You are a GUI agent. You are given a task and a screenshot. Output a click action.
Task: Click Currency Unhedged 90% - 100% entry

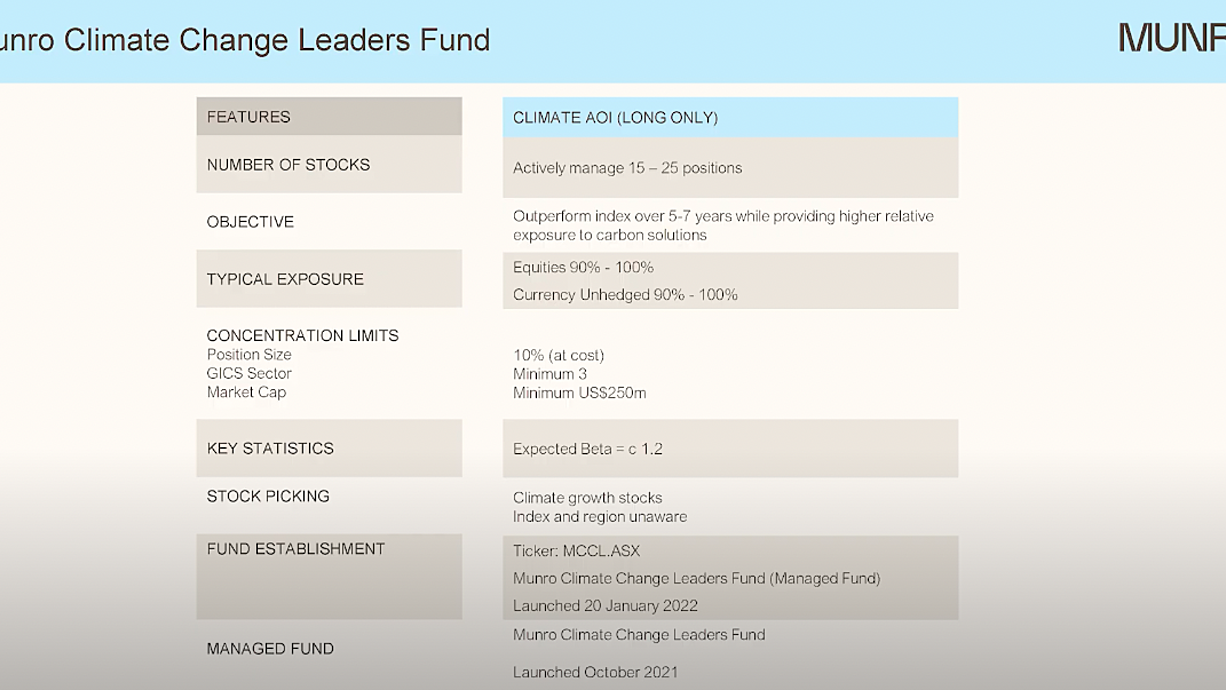(x=625, y=295)
